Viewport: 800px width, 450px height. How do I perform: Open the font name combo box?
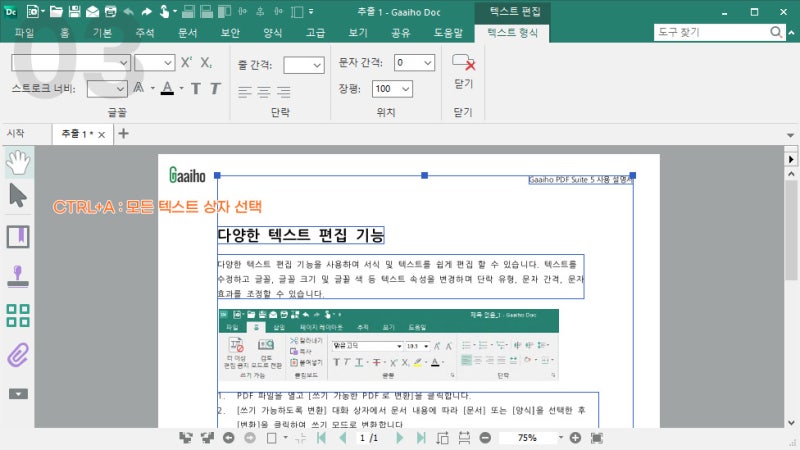(71, 63)
